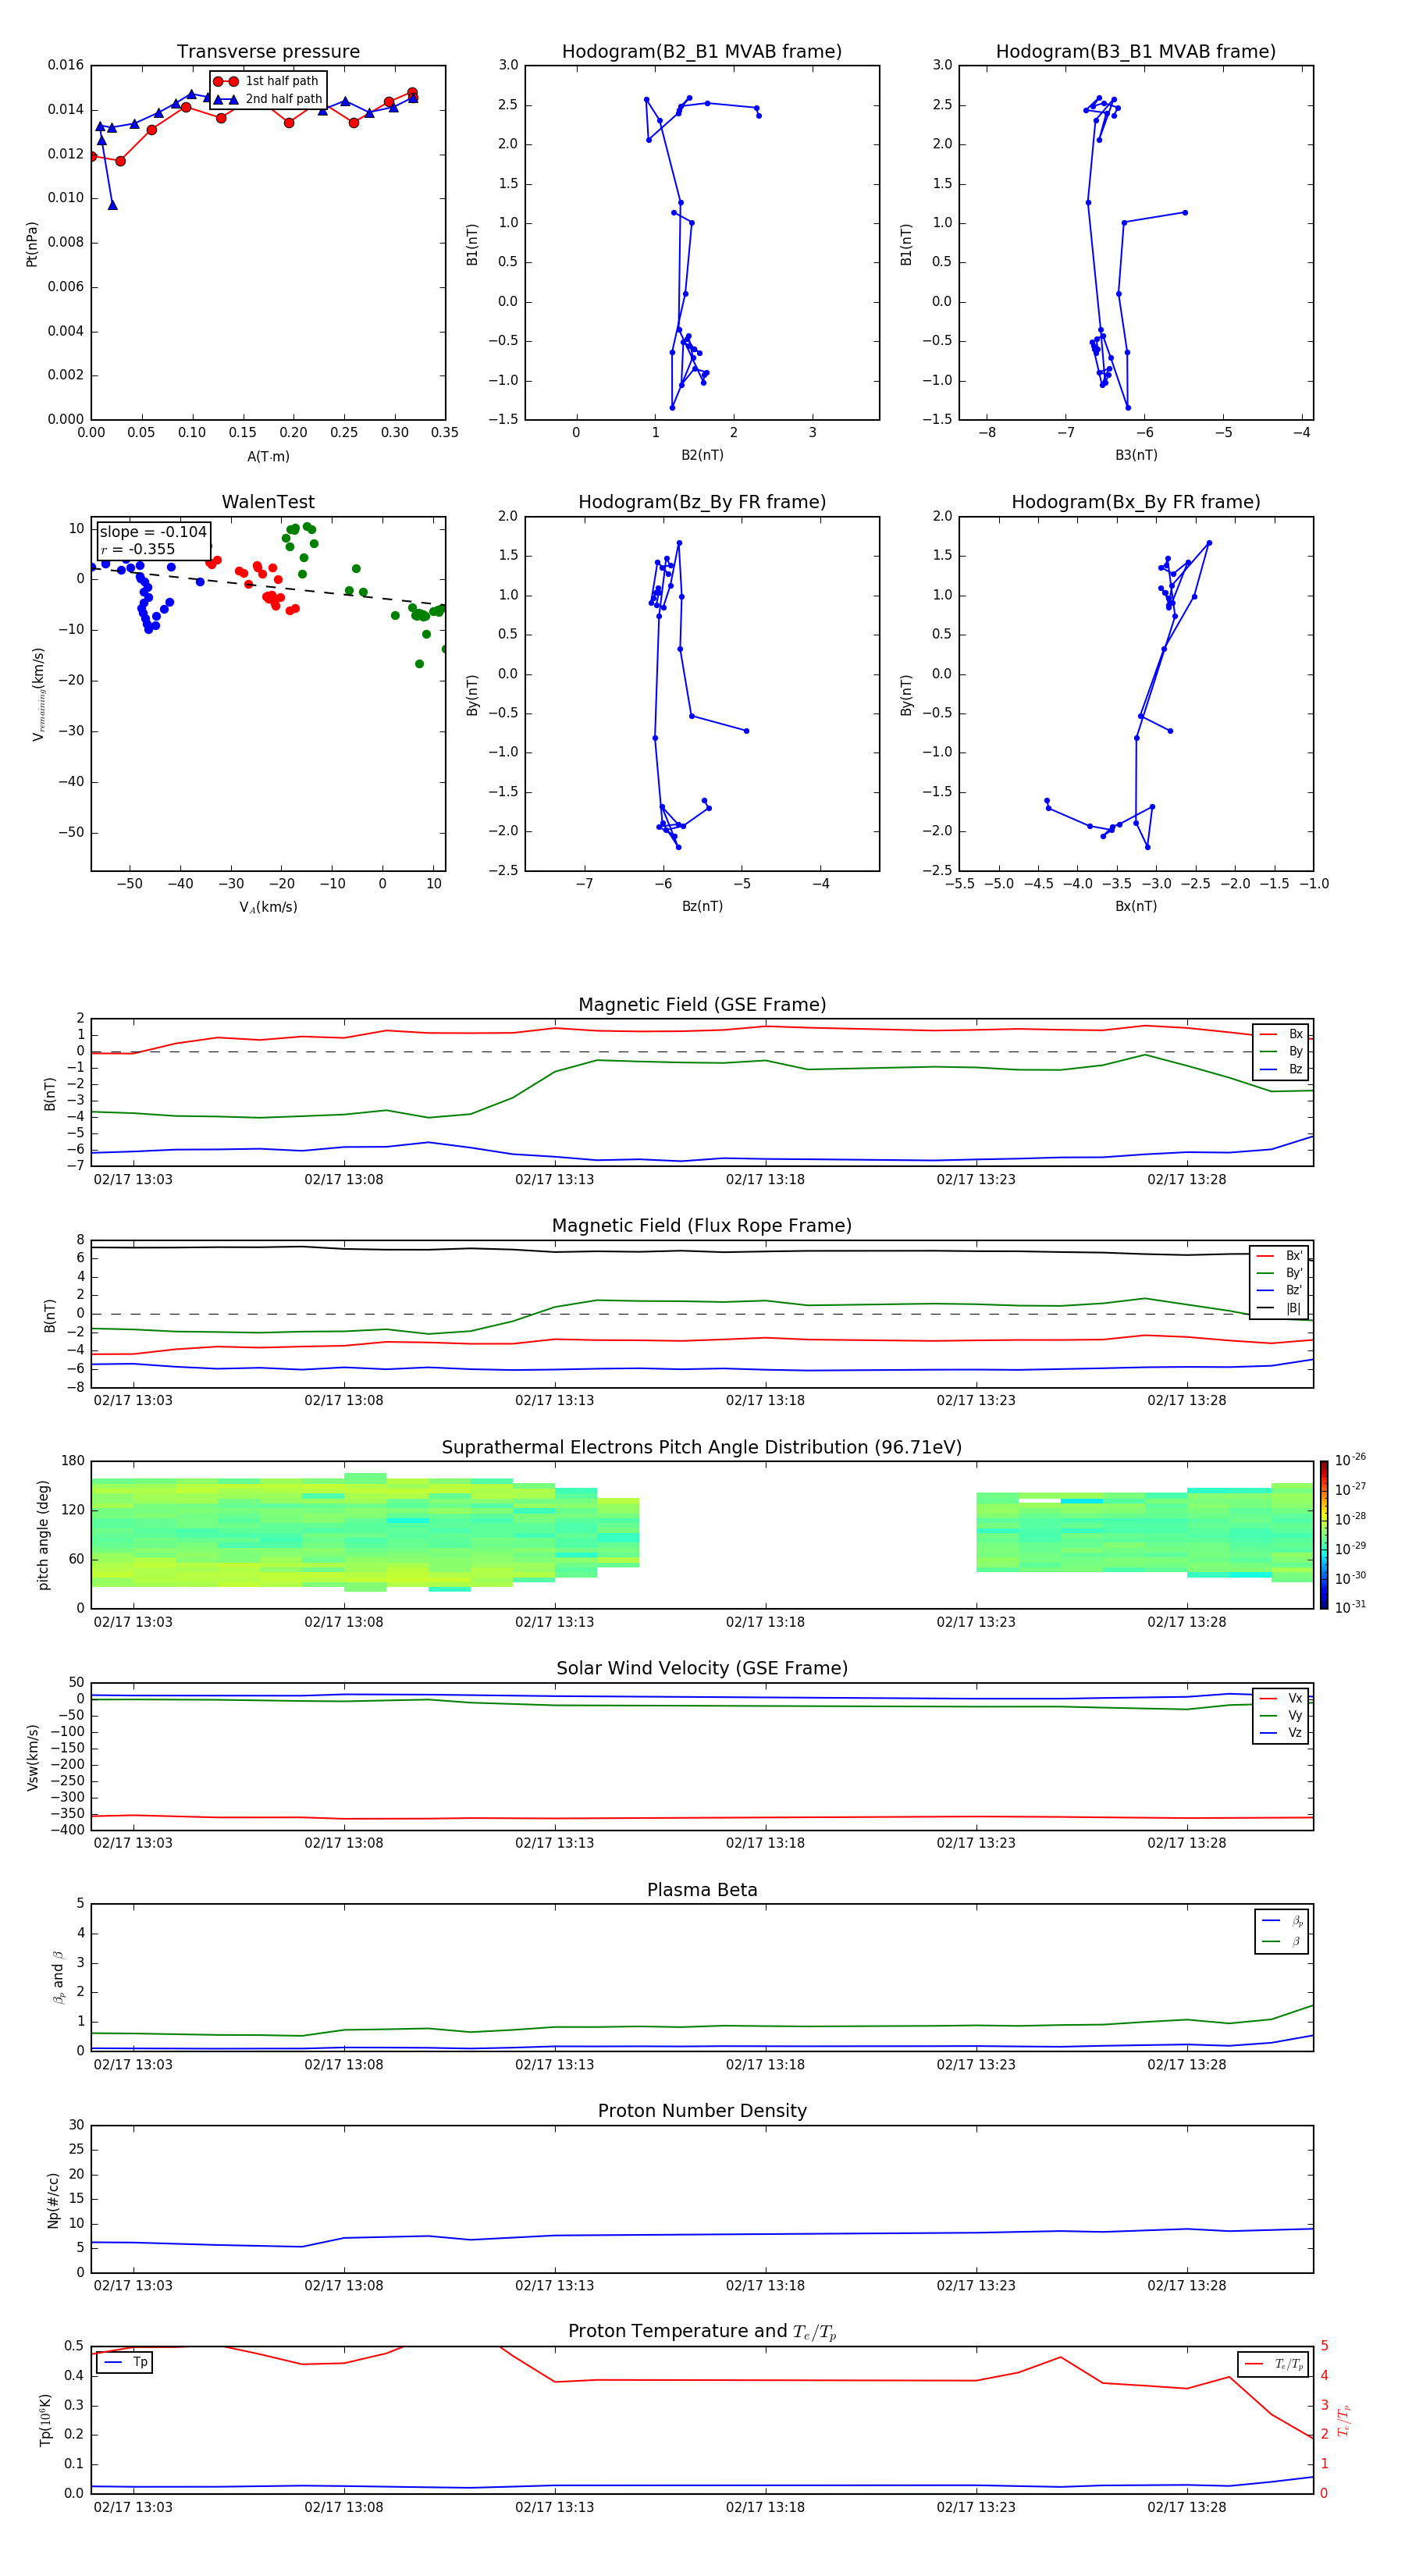Click the Proton Temperature and Te/Tp title
Screen dimensions: 1405x2576
[702, 2332]
